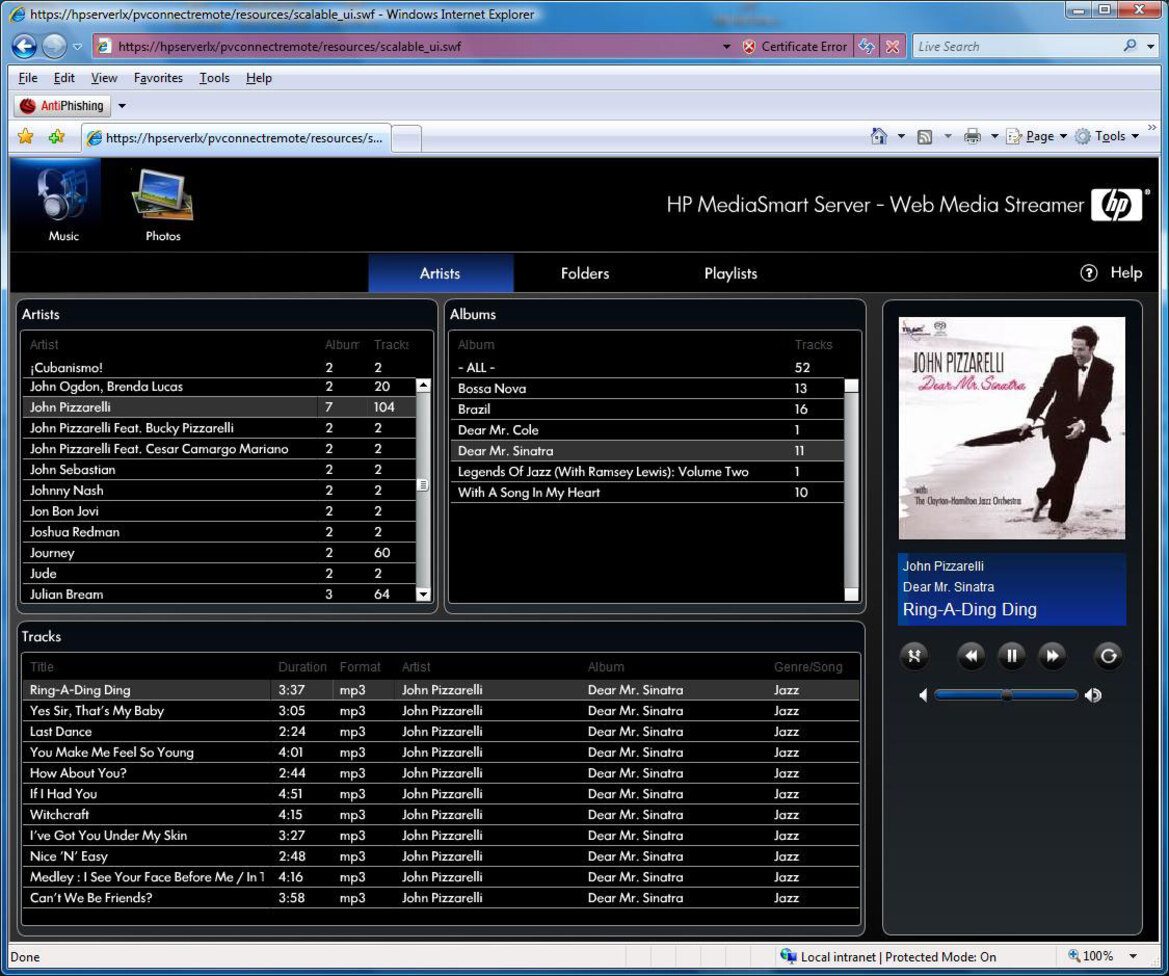Image resolution: width=1169 pixels, height=976 pixels.
Task: Click the Dear Mr. Sinatra album cover
Action: tap(1012, 428)
